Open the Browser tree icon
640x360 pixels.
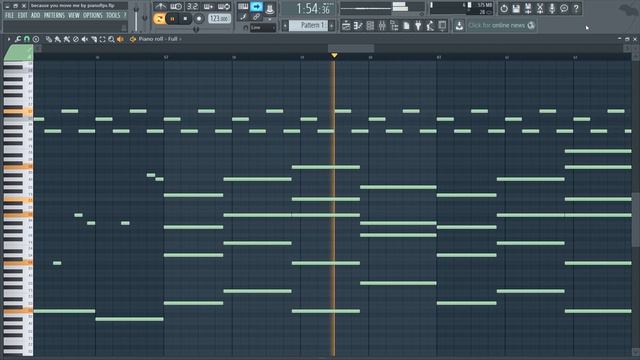(394, 26)
